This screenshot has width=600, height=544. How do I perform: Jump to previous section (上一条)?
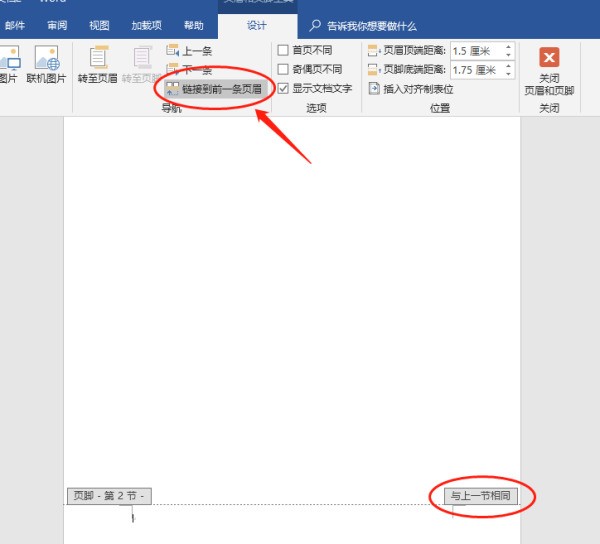coord(189,50)
